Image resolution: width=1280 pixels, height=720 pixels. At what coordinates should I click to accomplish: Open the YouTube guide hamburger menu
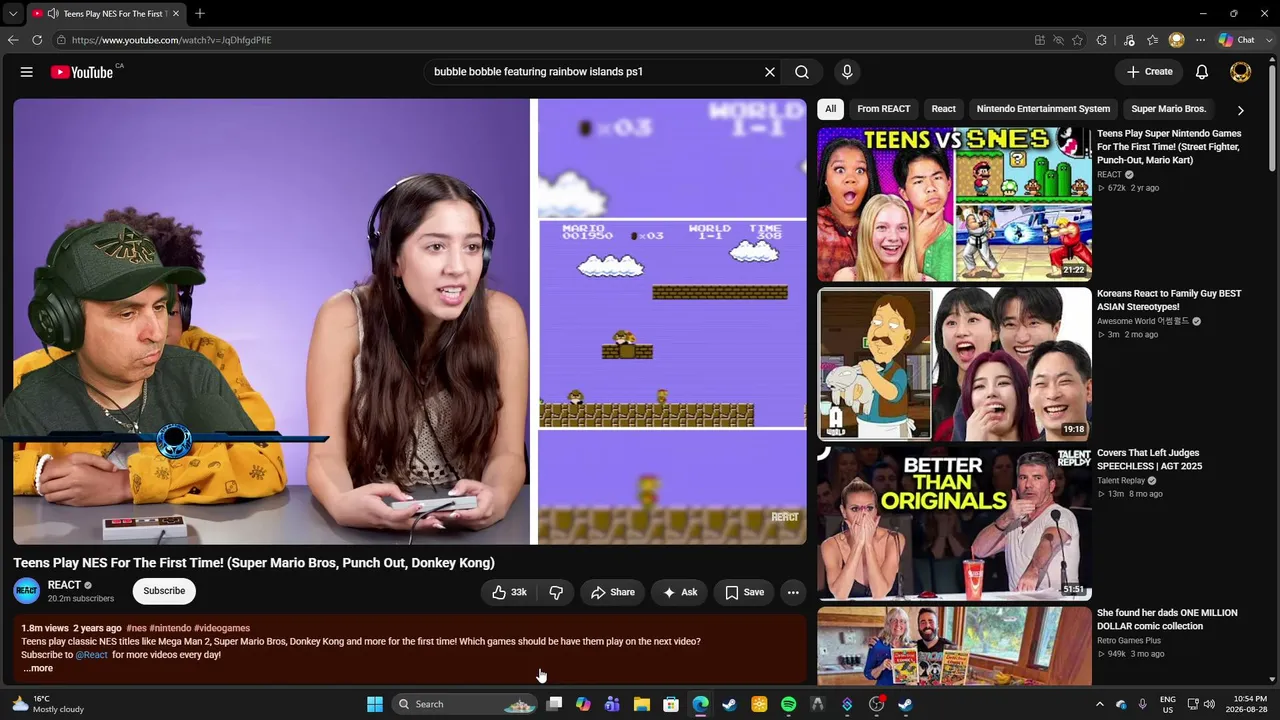click(27, 72)
